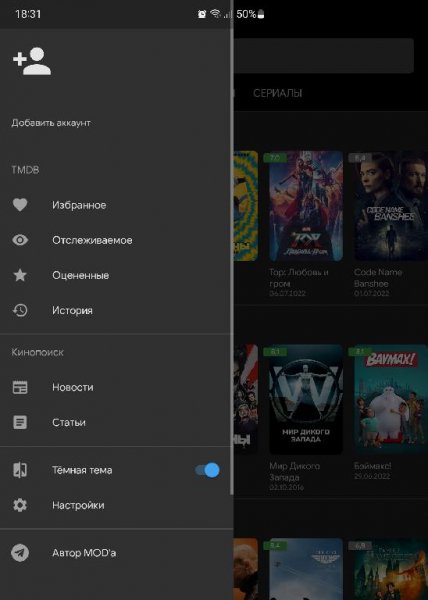Tap the alarm icon in status bar
Image resolution: width=428 pixels, height=600 pixels.
pos(202,14)
